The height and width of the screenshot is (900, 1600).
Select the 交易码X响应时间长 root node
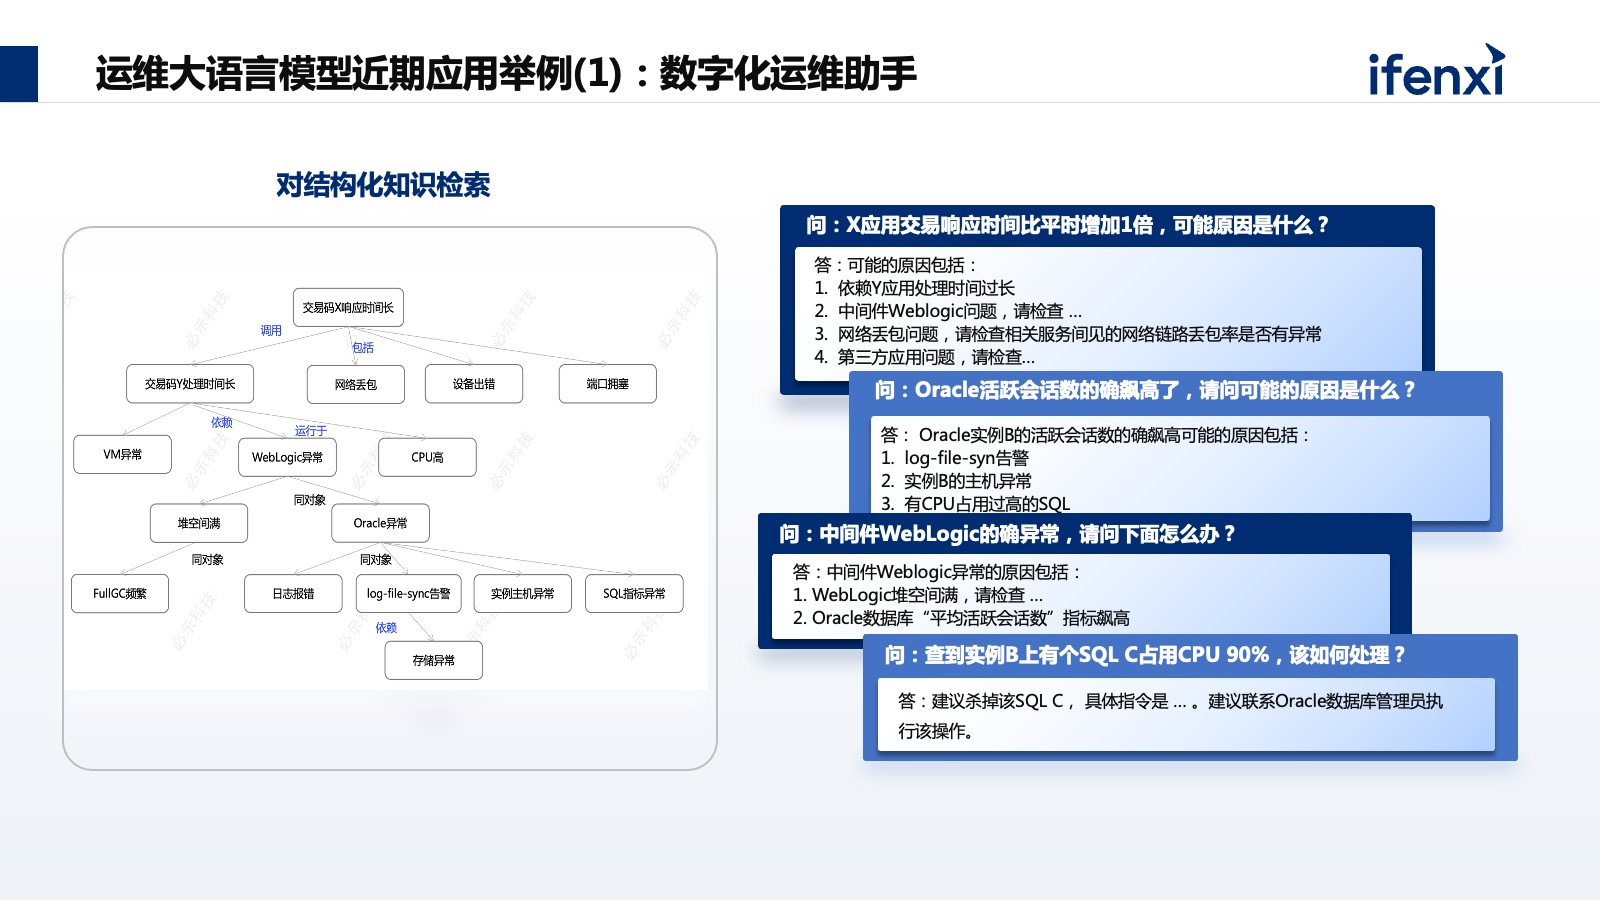(x=347, y=307)
